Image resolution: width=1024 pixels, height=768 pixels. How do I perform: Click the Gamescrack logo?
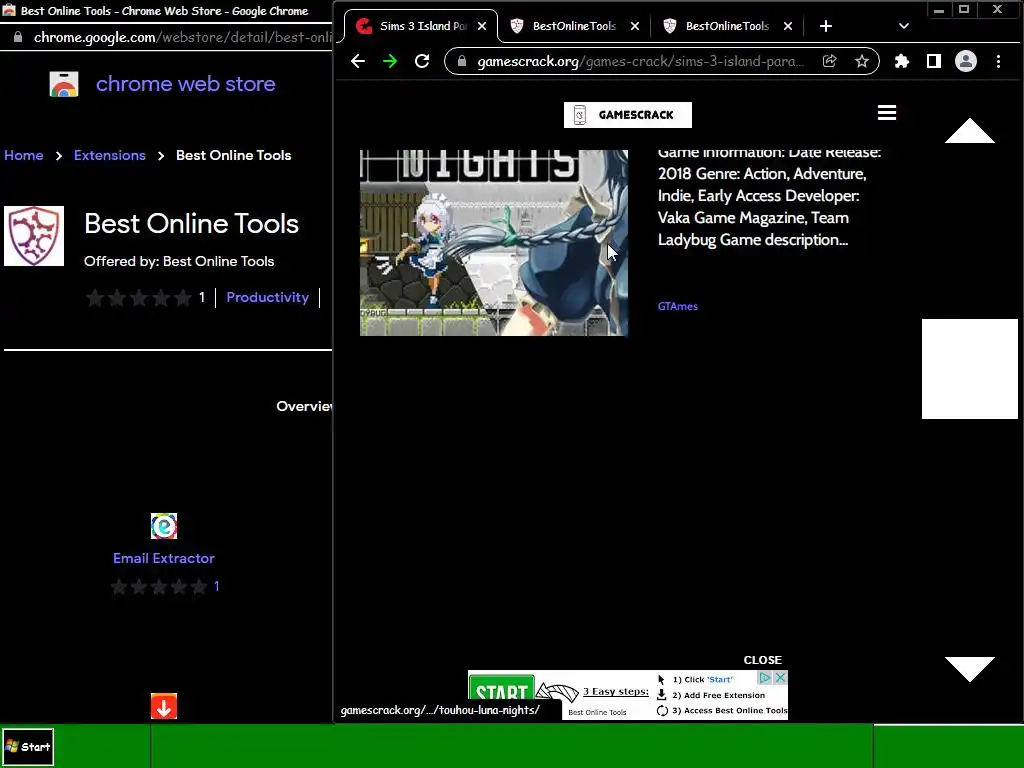point(628,115)
